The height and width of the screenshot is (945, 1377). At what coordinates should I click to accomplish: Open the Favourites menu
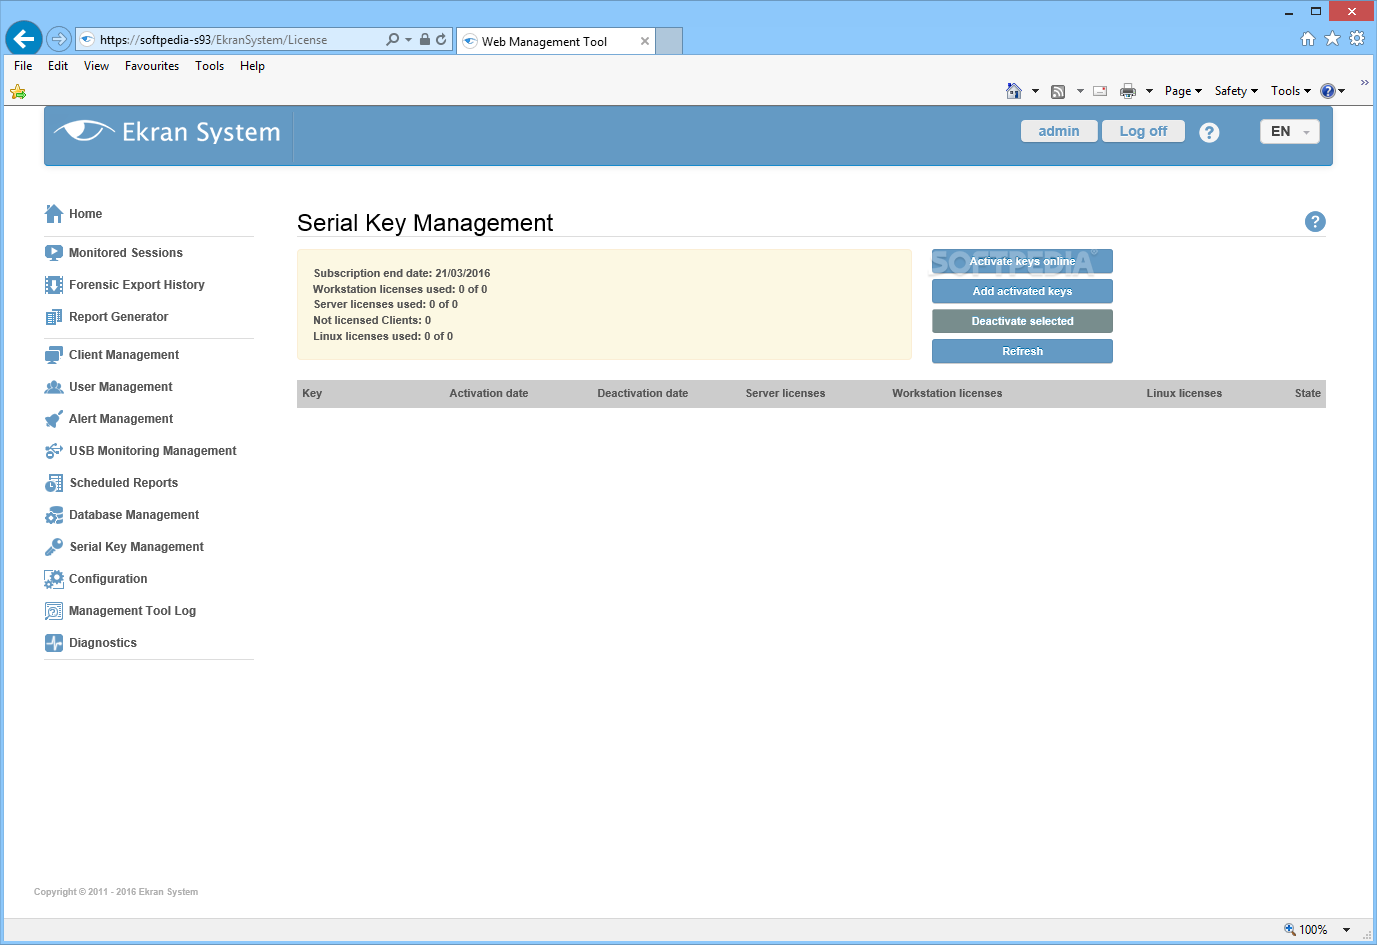(152, 66)
